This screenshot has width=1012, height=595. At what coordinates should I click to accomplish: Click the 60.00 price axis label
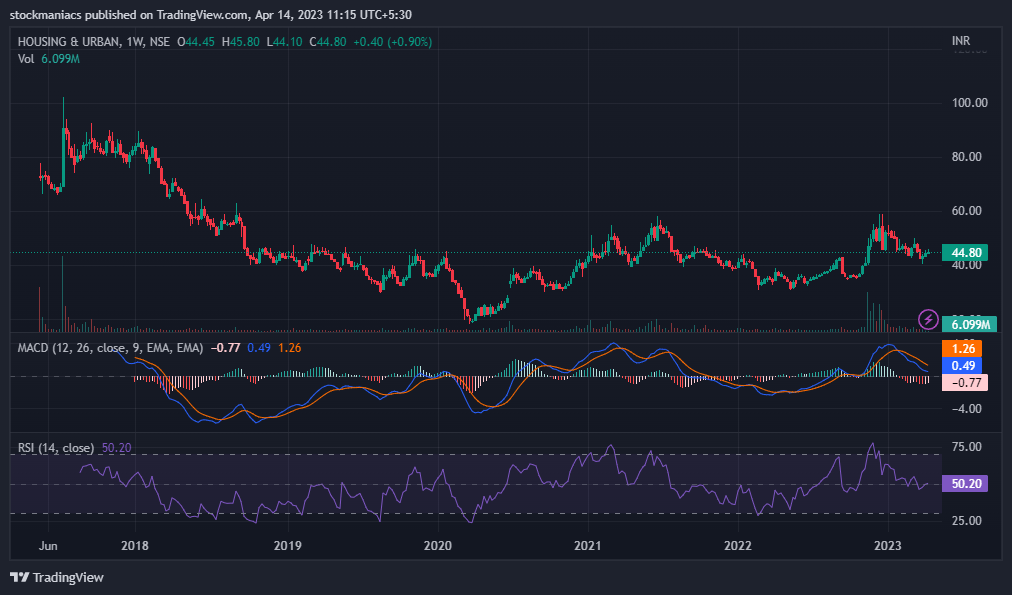coord(966,211)
